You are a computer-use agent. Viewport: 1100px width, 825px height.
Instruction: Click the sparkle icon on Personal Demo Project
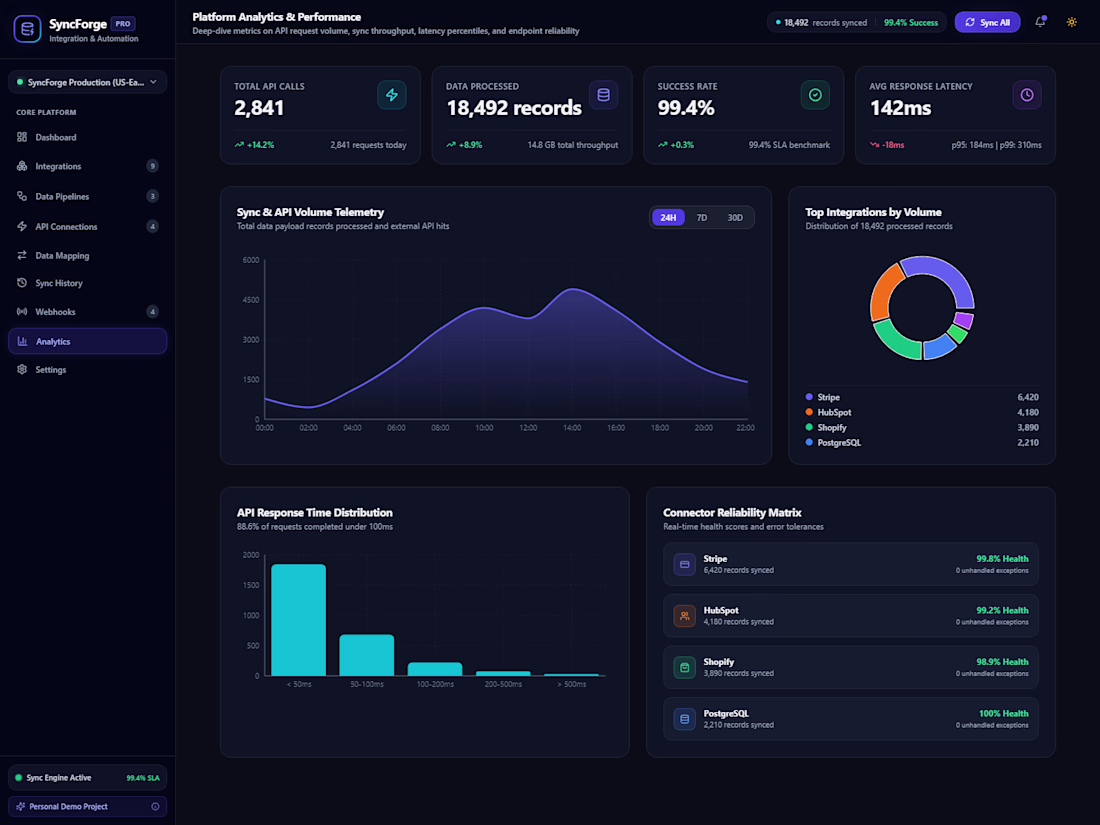point(20,807)
